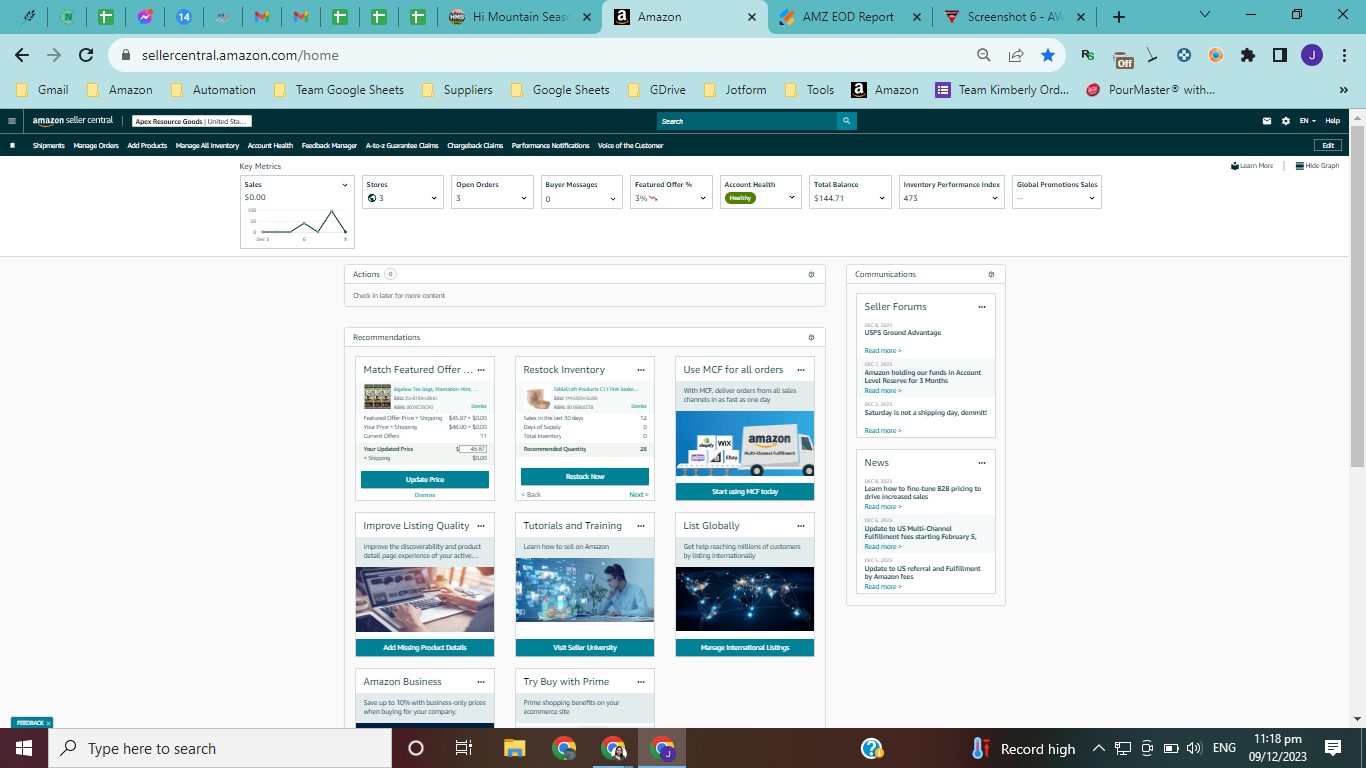Click Next in Restock Inventory card
This screenshot has width=1366, height=768.
click(638, 495)
